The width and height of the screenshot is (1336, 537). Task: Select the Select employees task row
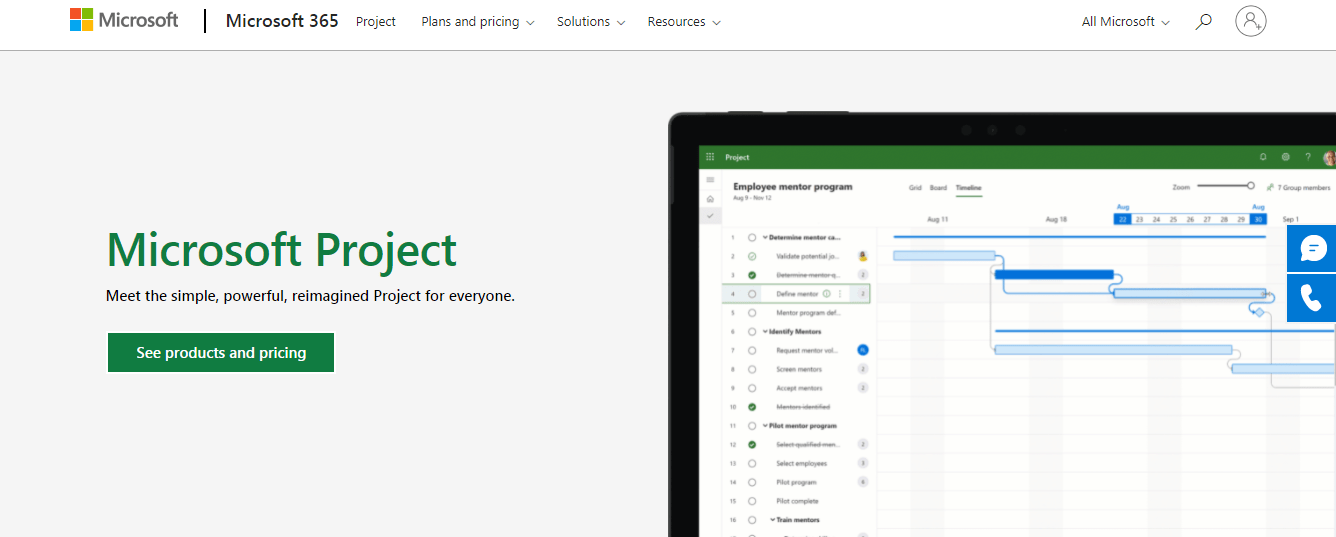[x=796, y=463]
